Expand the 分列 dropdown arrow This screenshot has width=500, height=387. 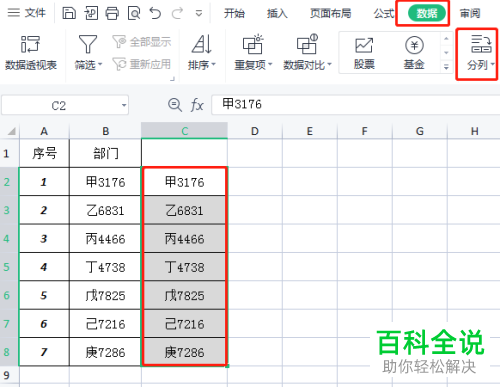tap(493, 64)
